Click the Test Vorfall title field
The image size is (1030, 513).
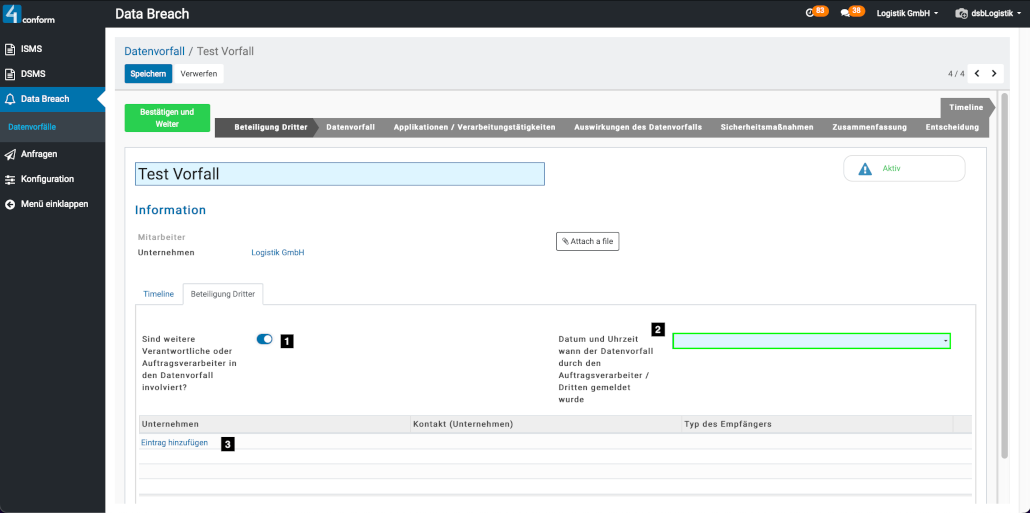[340, 174]
